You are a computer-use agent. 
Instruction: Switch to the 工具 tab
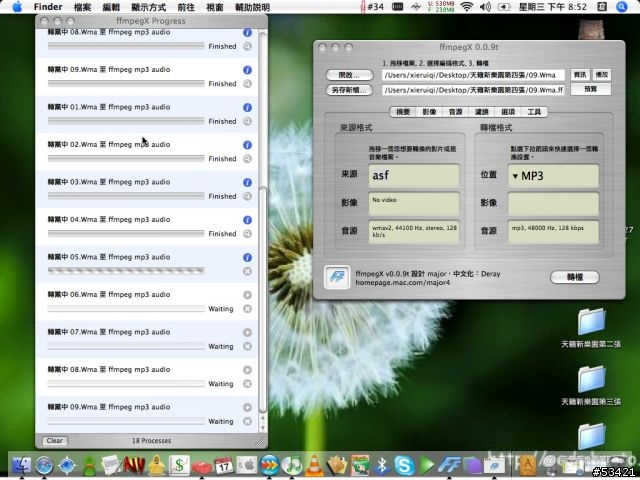(534, 112)
